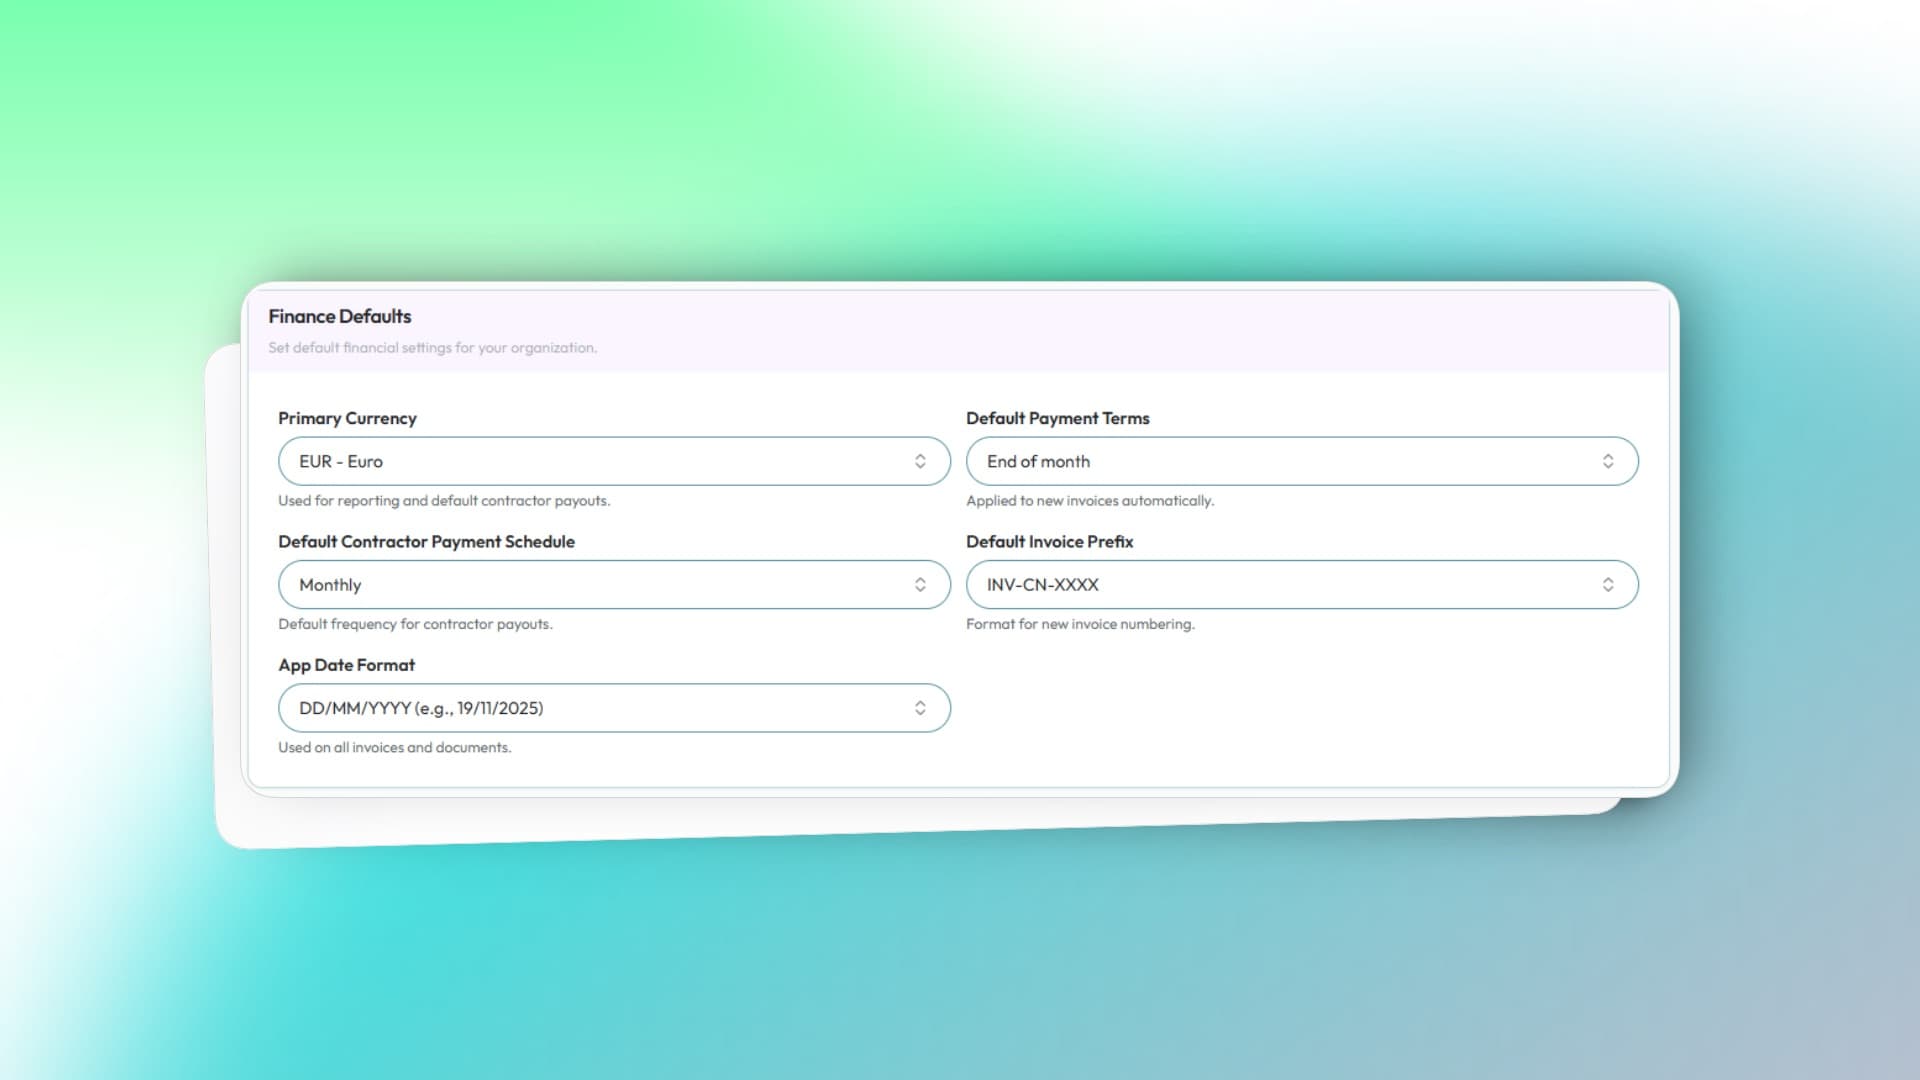Click helper text about reporting and contractor payouts

(444, 501)
